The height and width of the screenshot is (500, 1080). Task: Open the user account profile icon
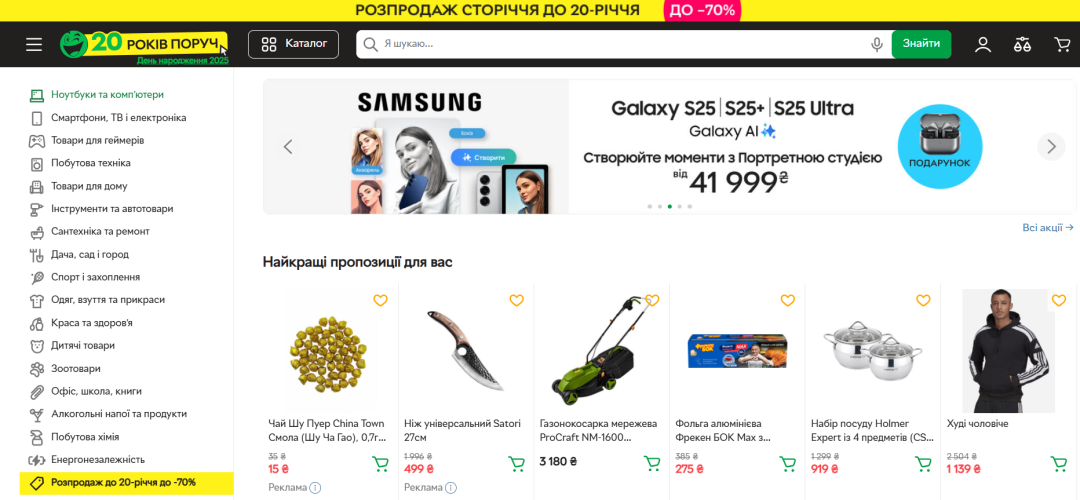[983, 44]
